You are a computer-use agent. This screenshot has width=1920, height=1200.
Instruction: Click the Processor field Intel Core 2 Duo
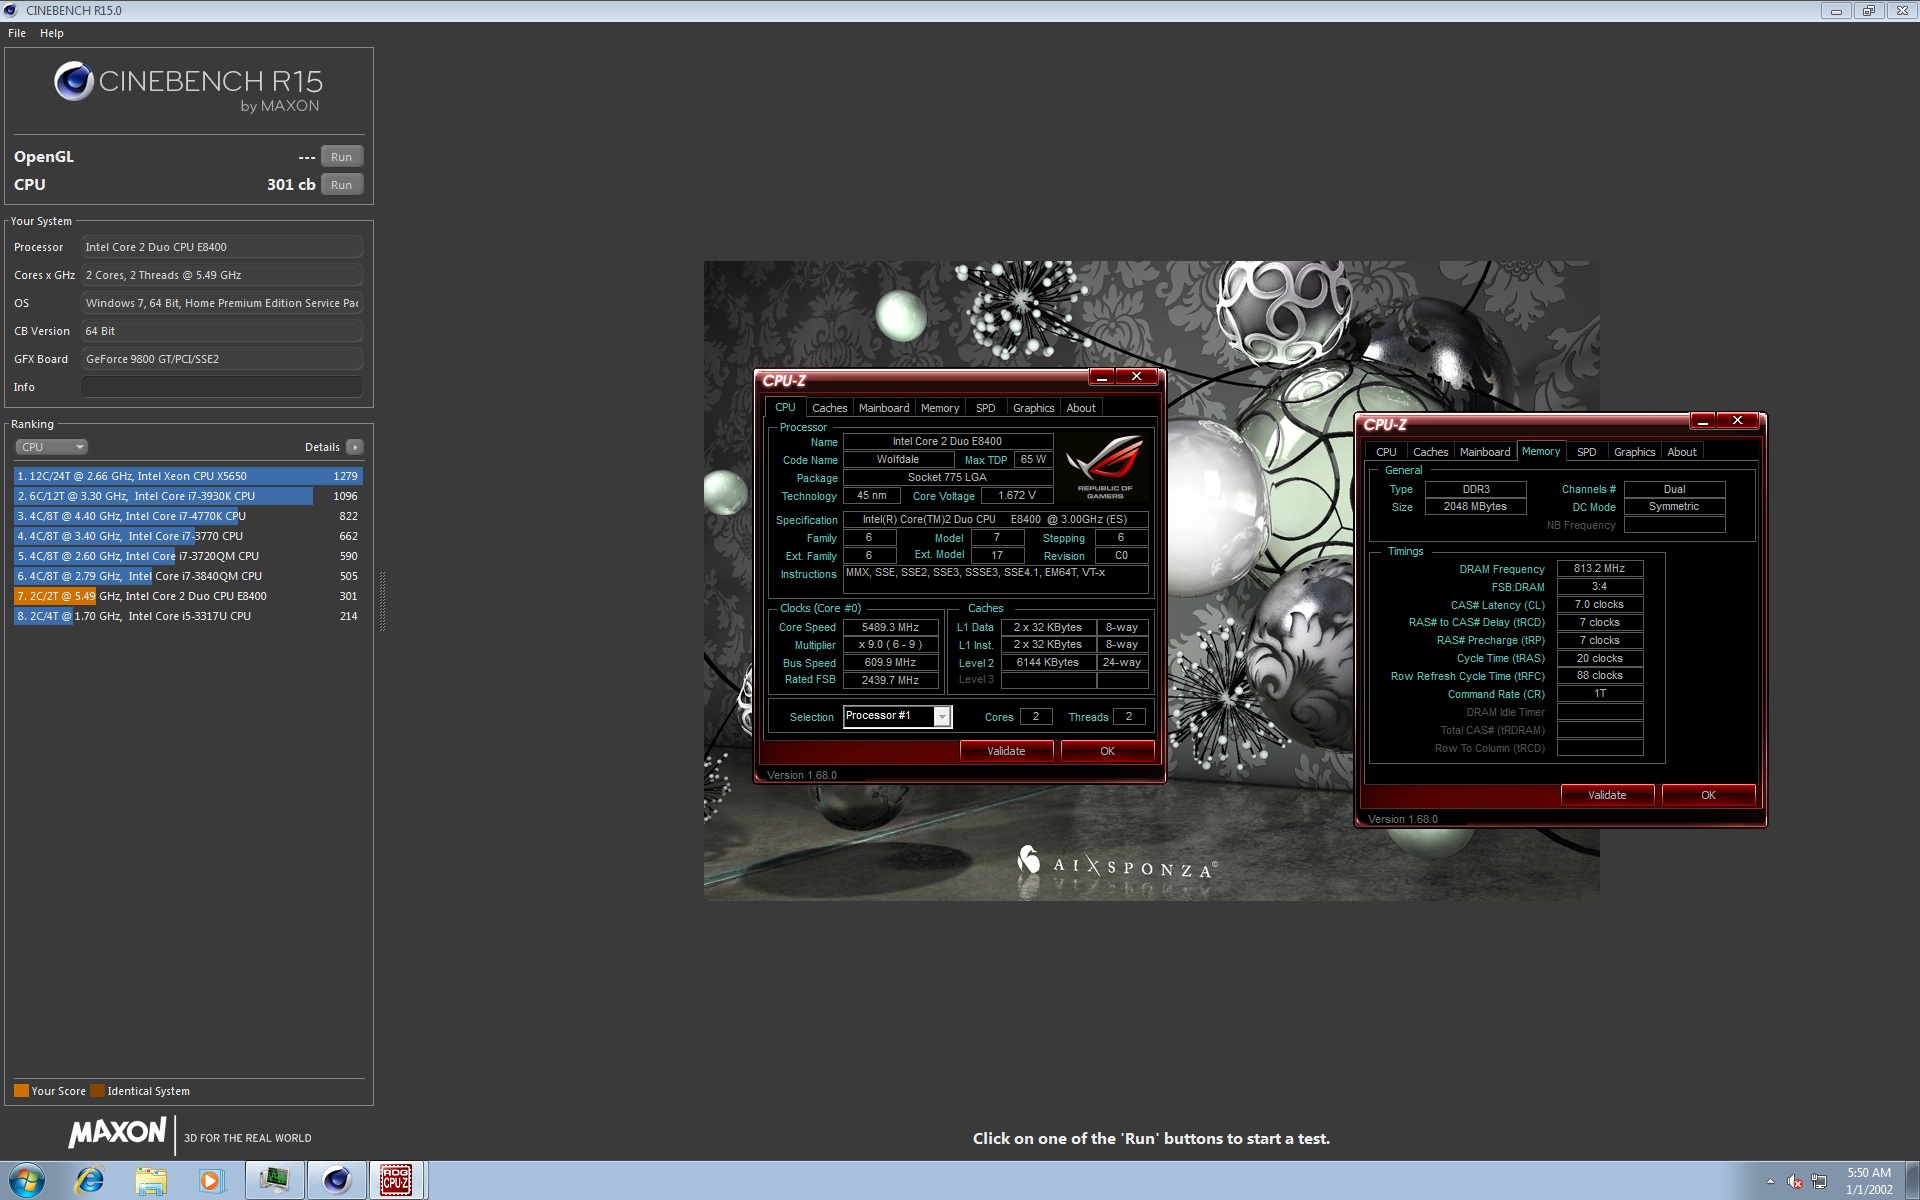(x=222, y=247)
